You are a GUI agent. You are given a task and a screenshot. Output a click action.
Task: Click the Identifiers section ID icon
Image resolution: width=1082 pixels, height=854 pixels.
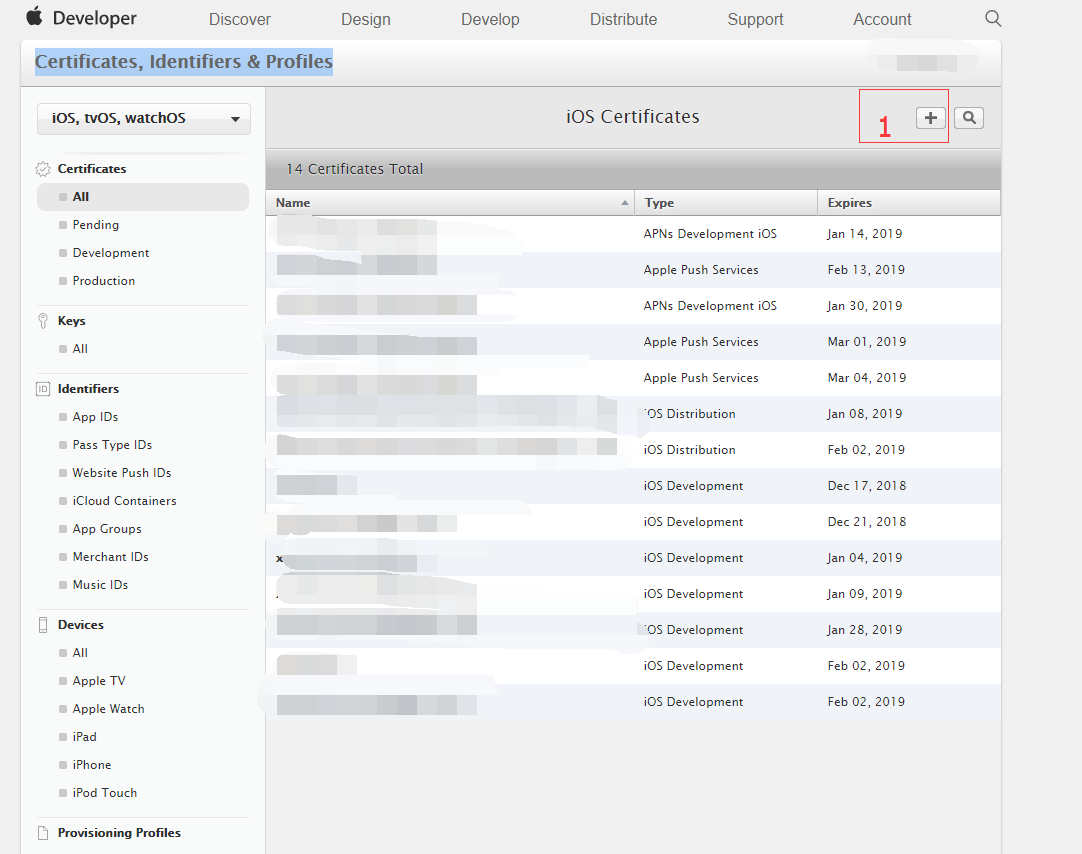tap(43, 389)
